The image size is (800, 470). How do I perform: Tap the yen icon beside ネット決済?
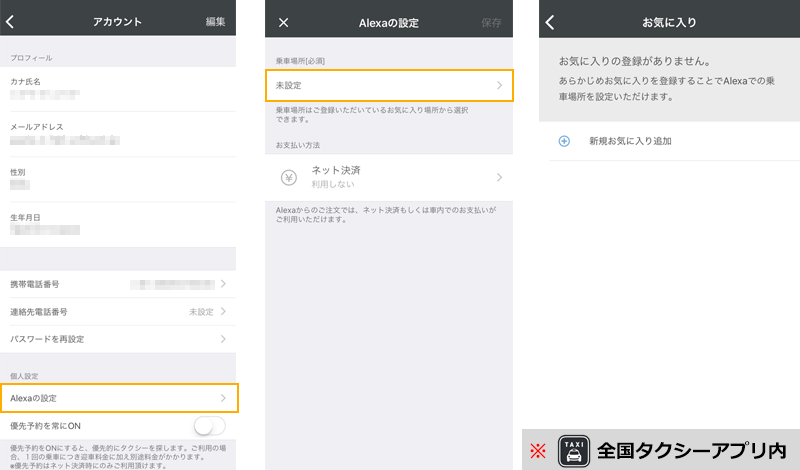point(289,178)
